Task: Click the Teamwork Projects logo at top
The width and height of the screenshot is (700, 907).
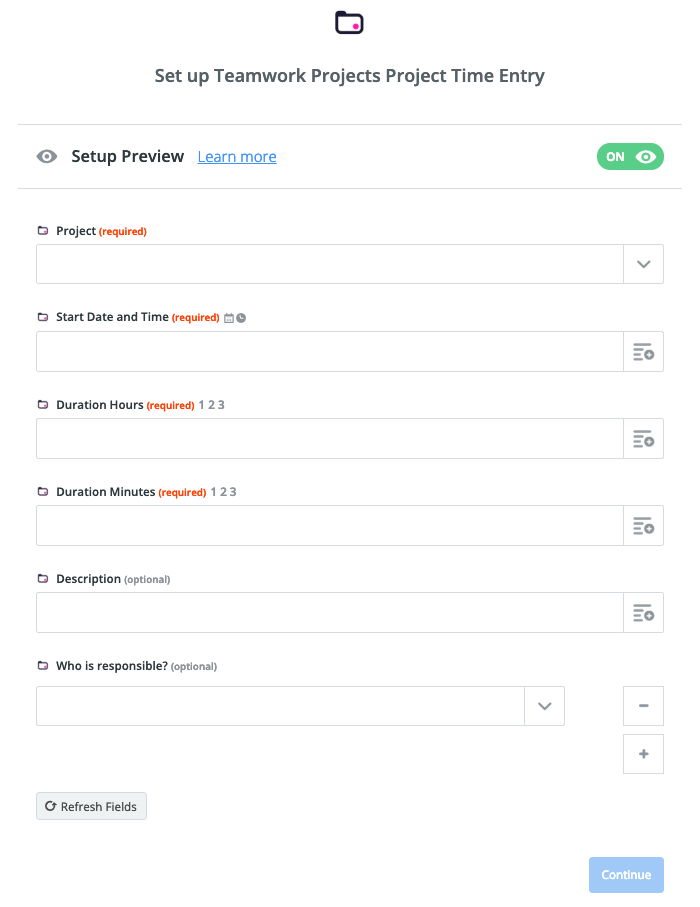Action: tap(349, 23)
